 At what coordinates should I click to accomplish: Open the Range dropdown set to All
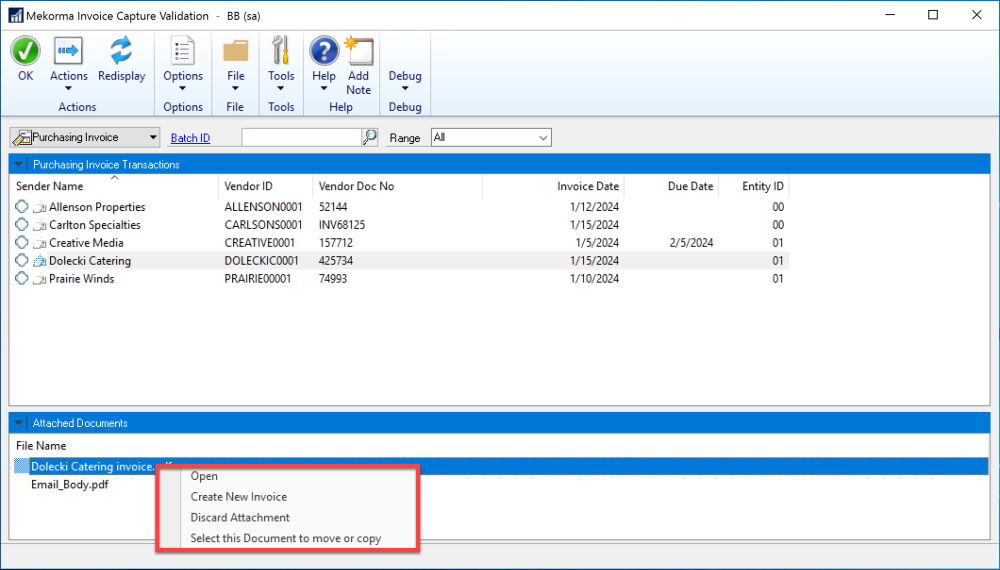click(x=491, y=138)
